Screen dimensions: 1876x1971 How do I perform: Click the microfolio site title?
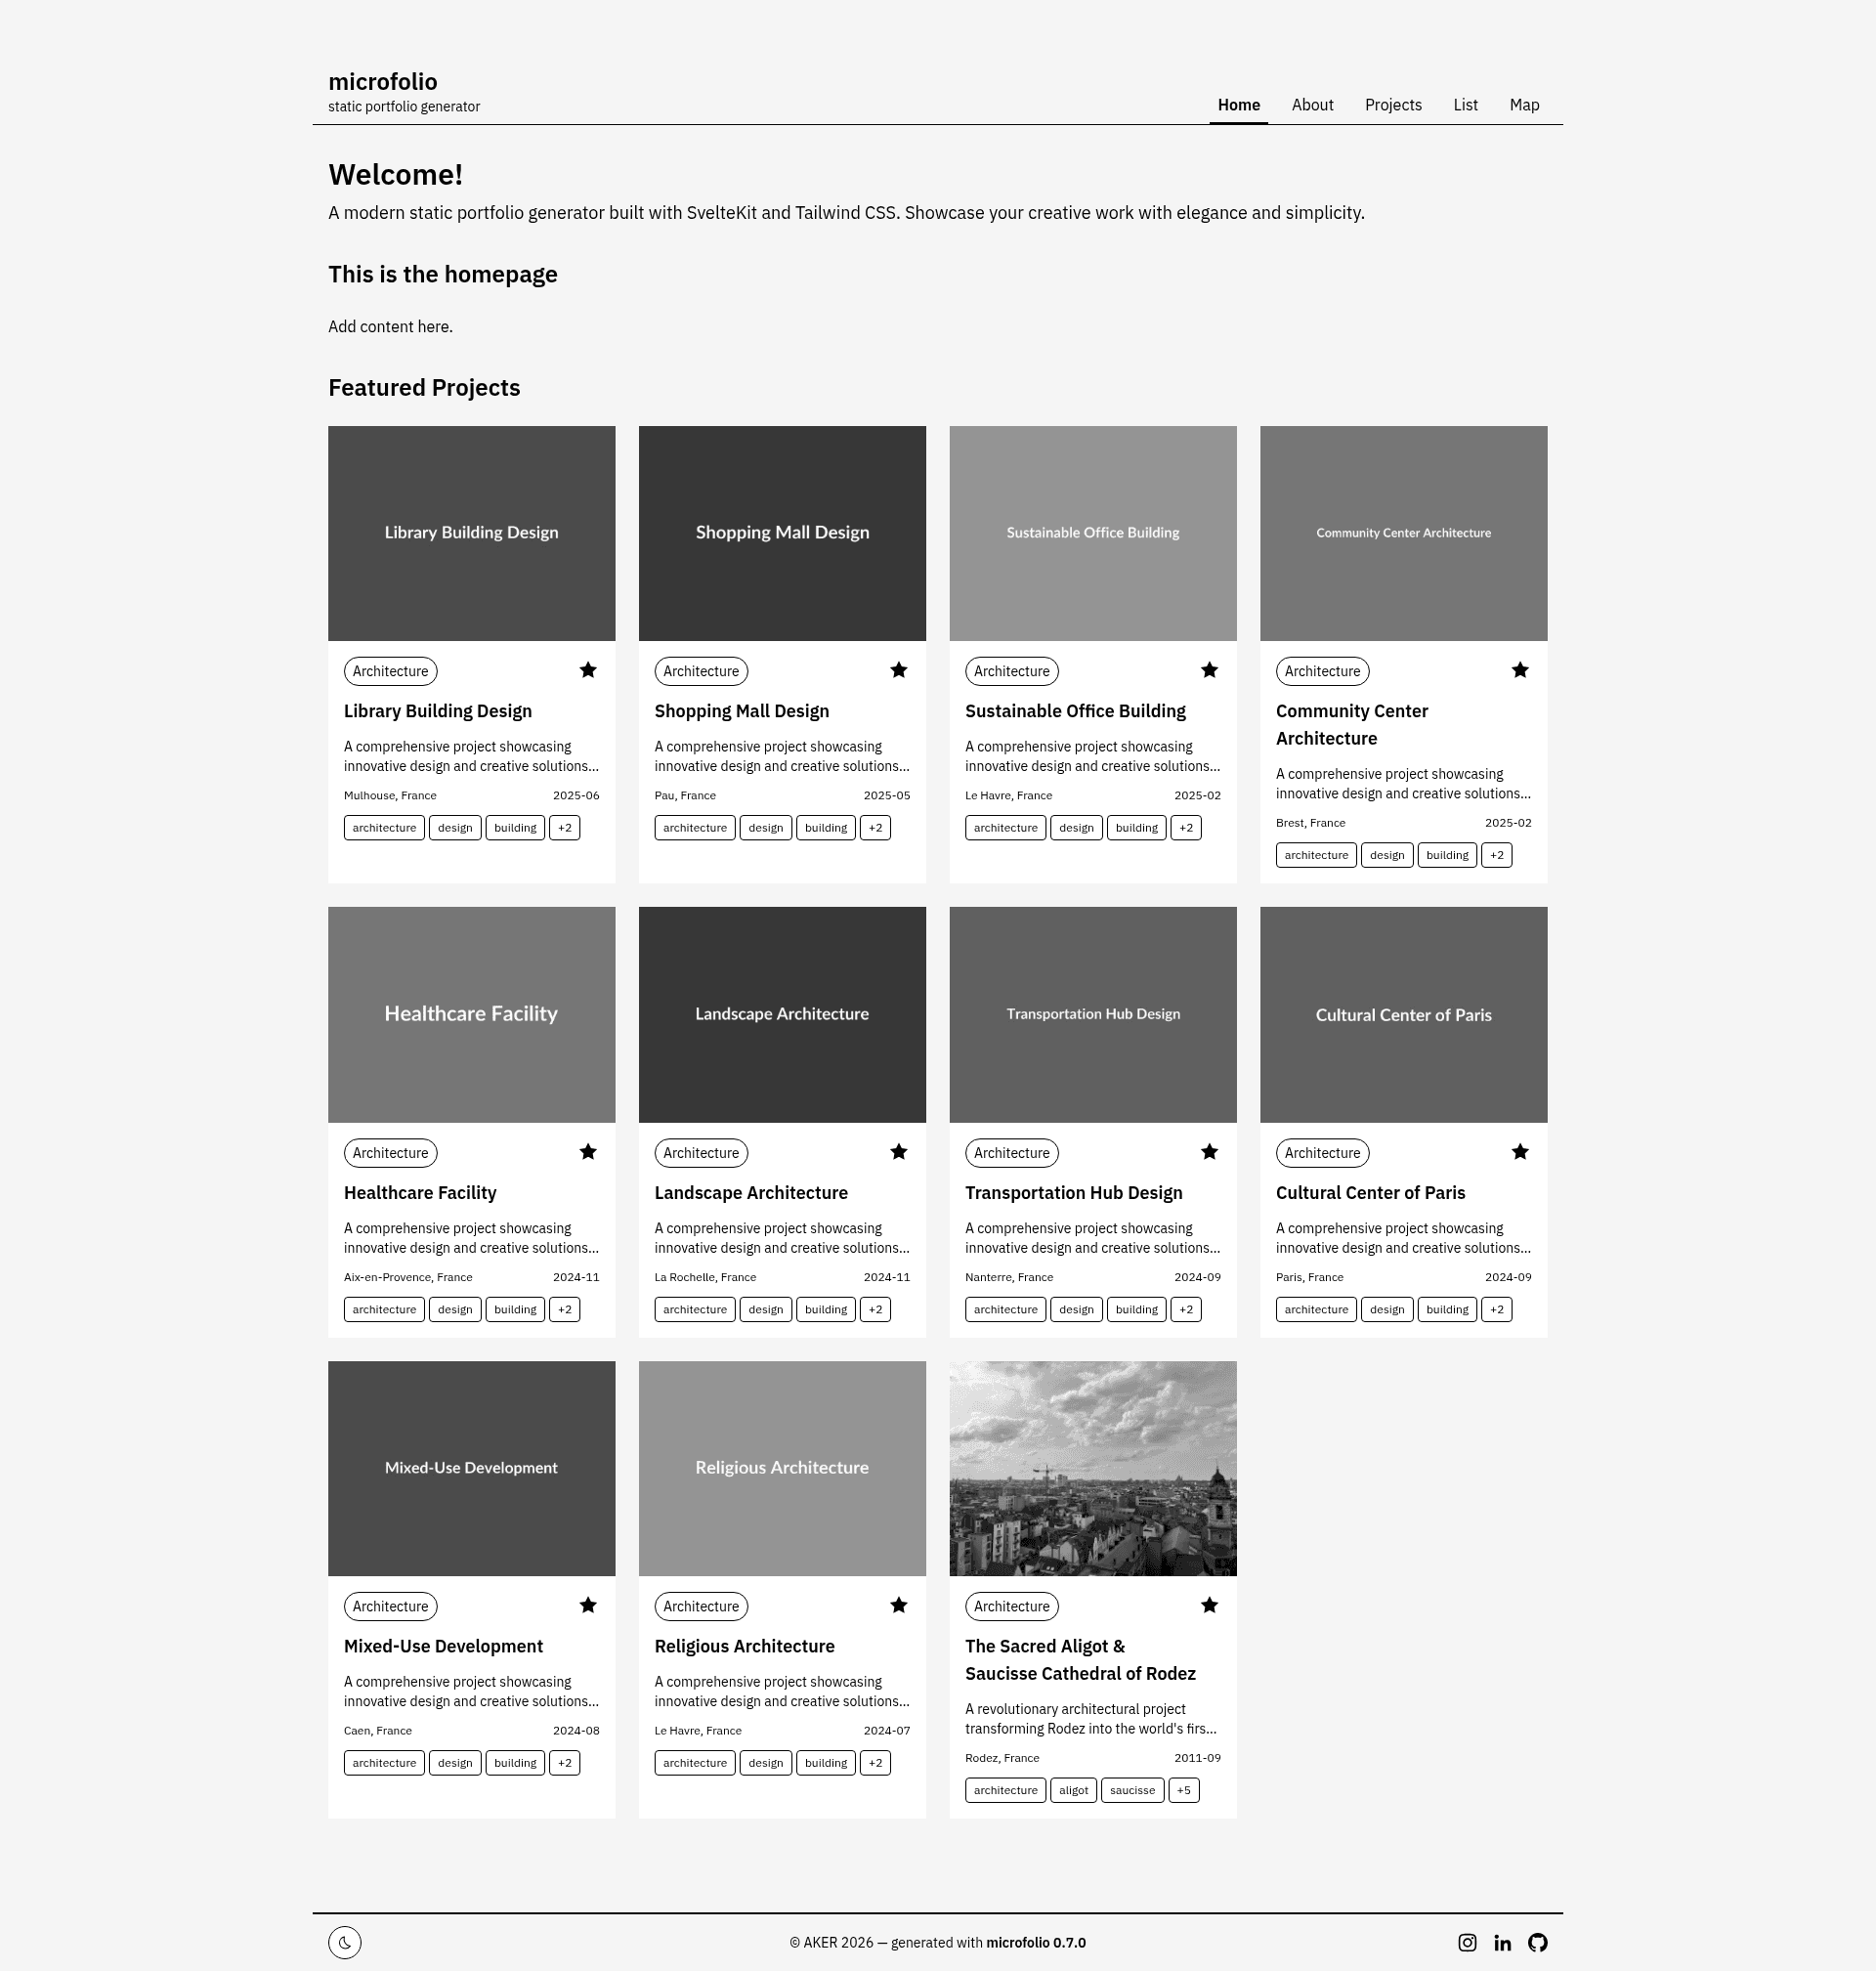click(383, 82)
